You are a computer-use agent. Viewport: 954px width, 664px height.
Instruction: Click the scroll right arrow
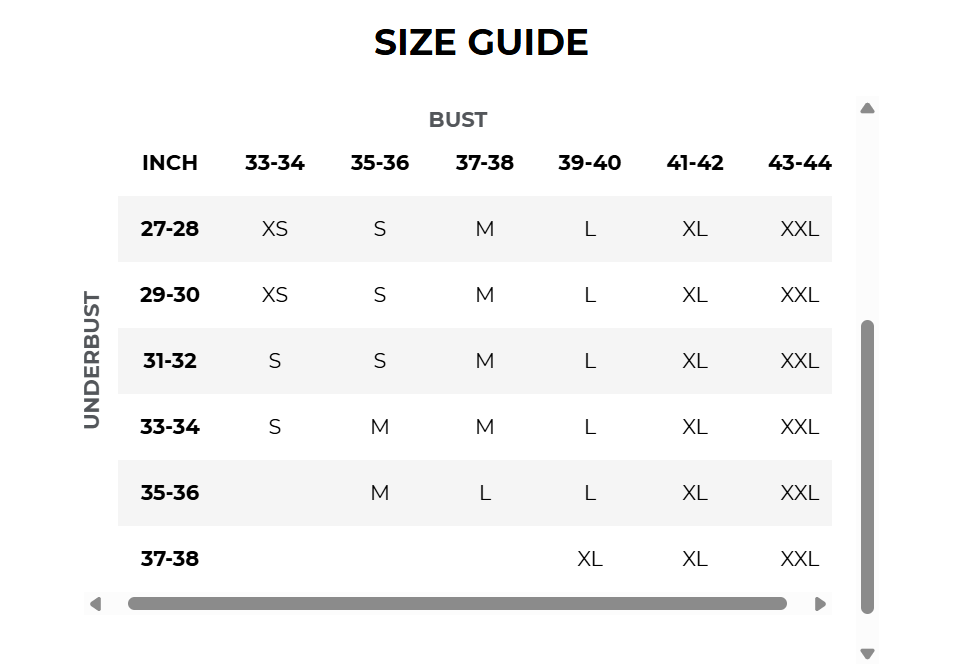tap(820, 604)
